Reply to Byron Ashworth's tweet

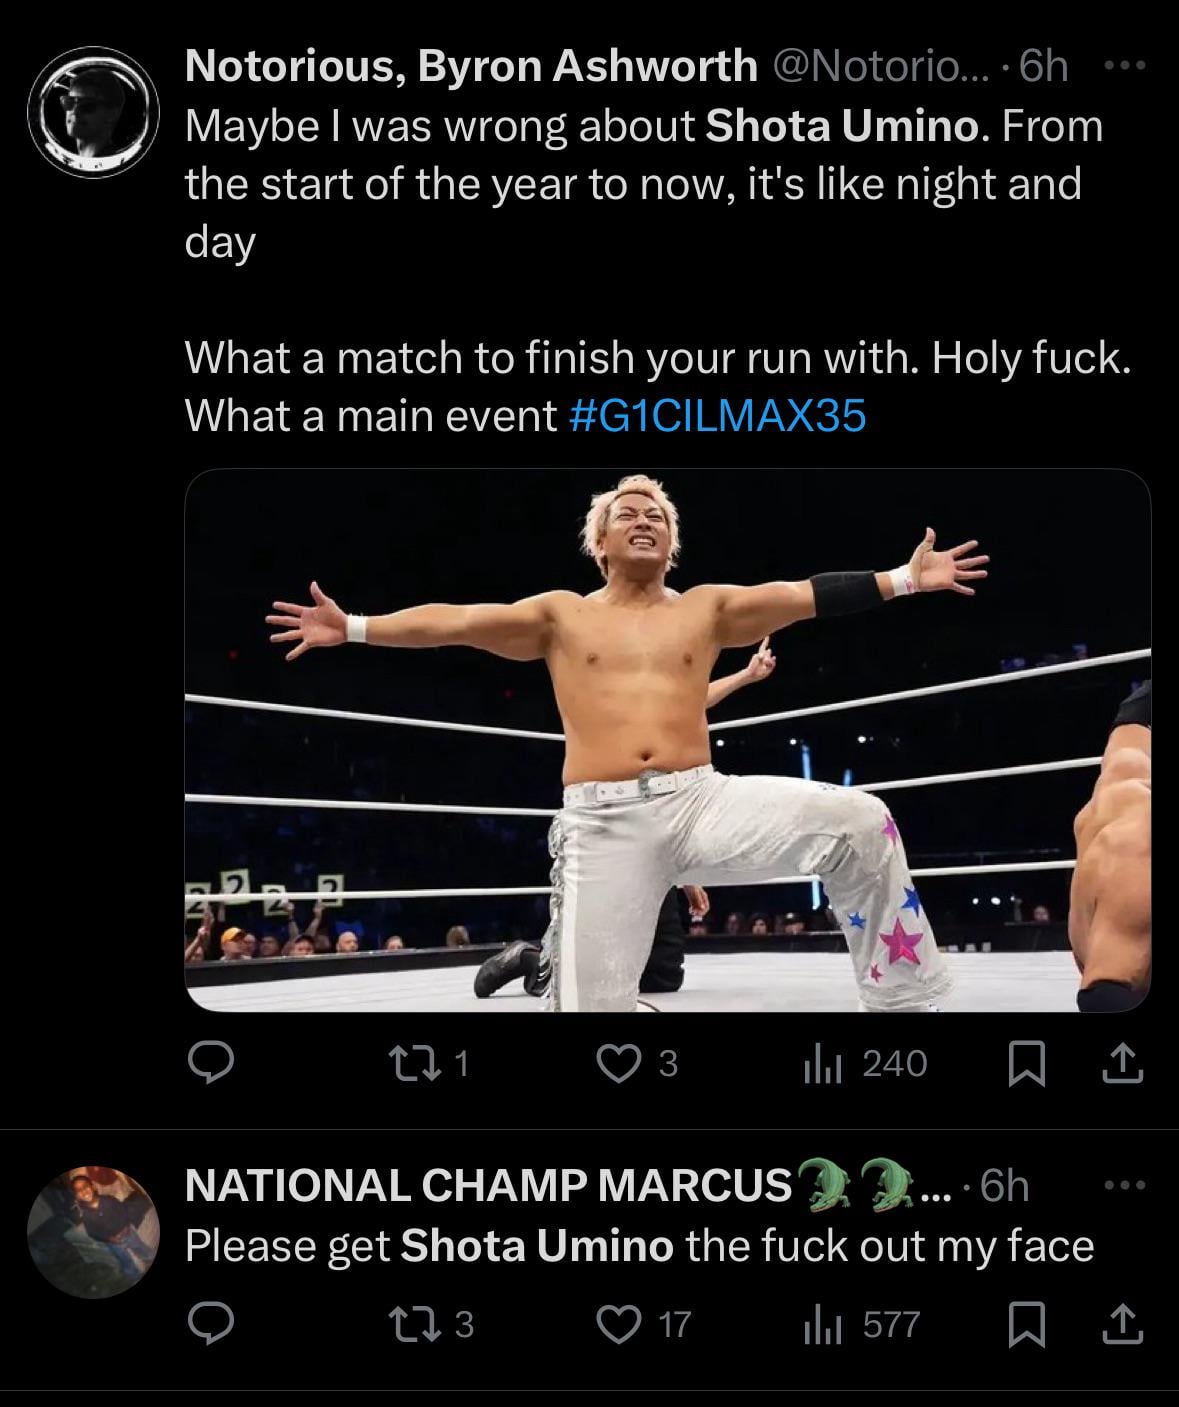[x=211, y=1063]
